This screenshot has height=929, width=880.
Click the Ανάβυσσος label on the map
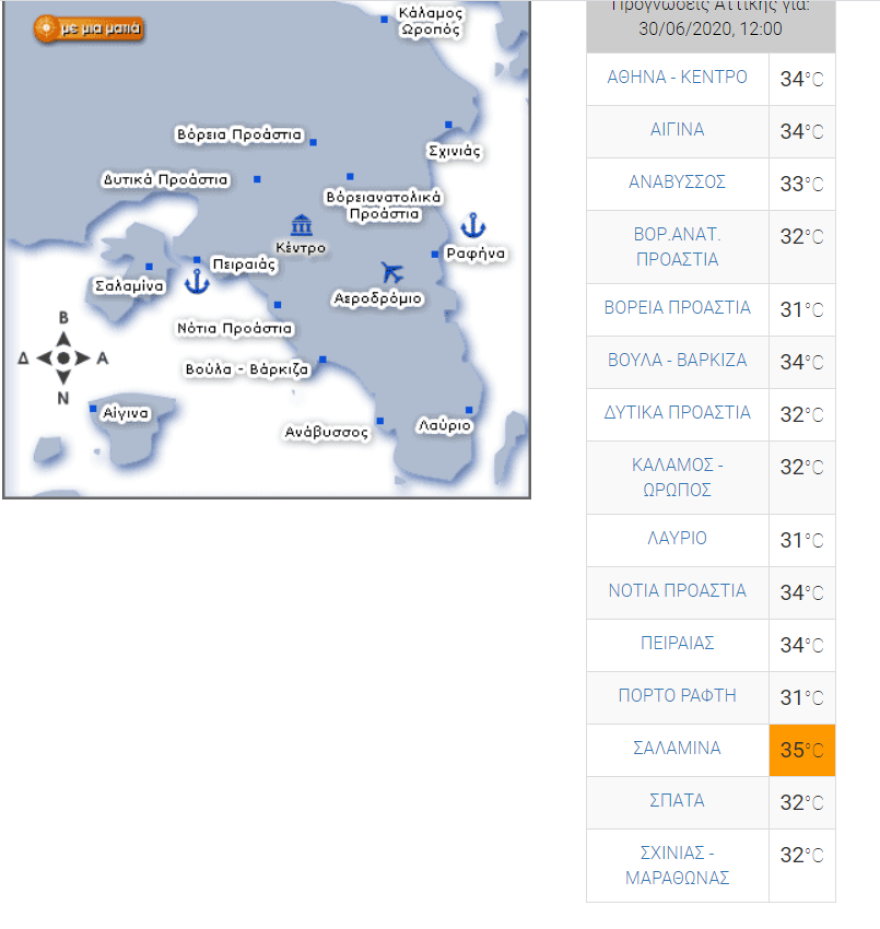pos(327,432)
